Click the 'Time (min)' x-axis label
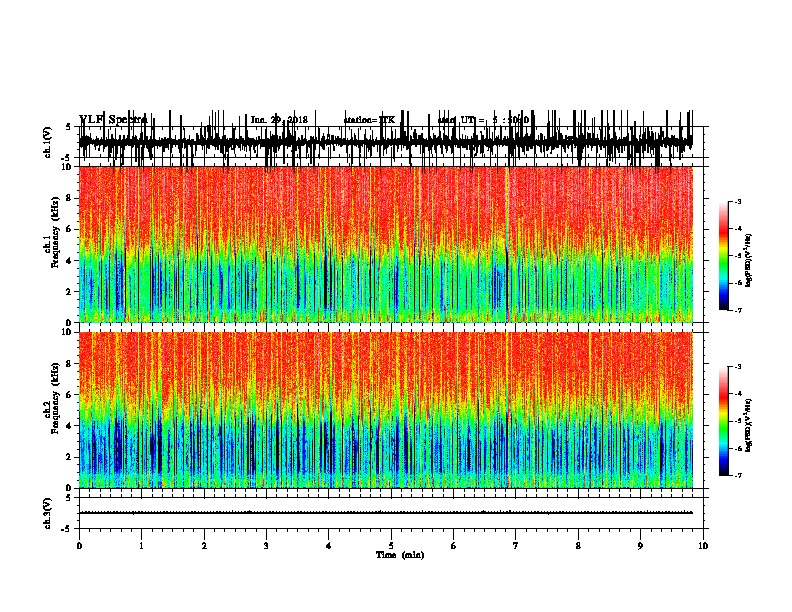 coord(400,555)
